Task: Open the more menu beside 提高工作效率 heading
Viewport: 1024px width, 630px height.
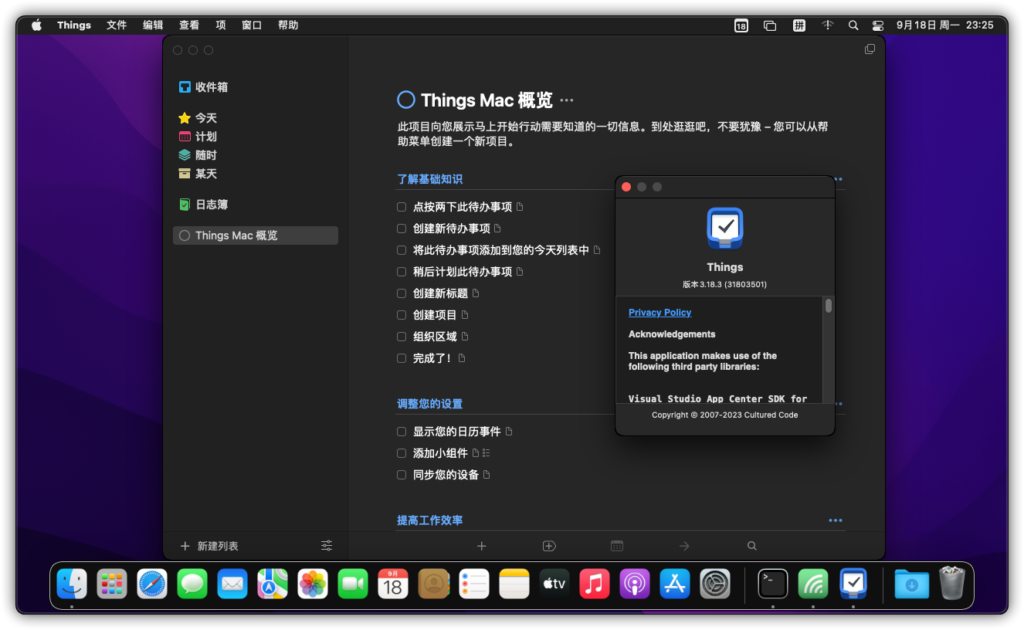Action: (836, 519)
